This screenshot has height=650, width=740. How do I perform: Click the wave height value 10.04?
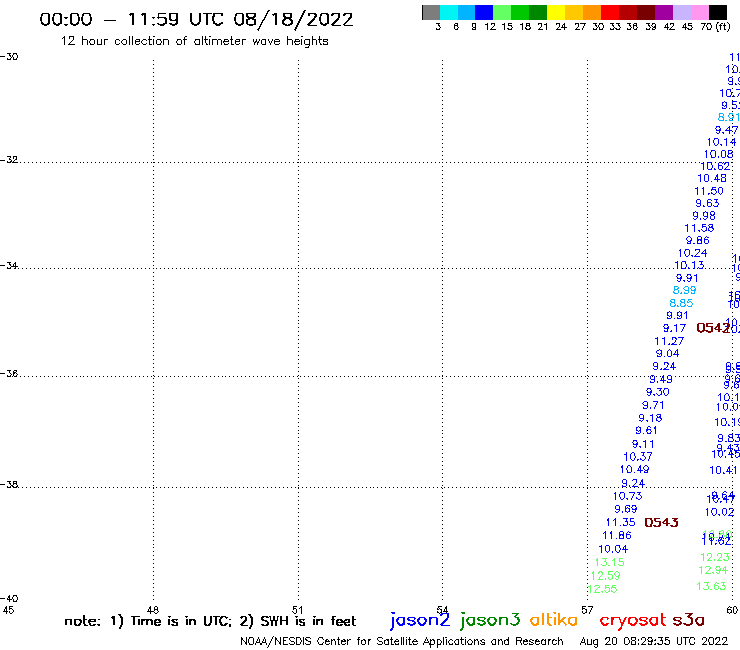pos(613,549)
